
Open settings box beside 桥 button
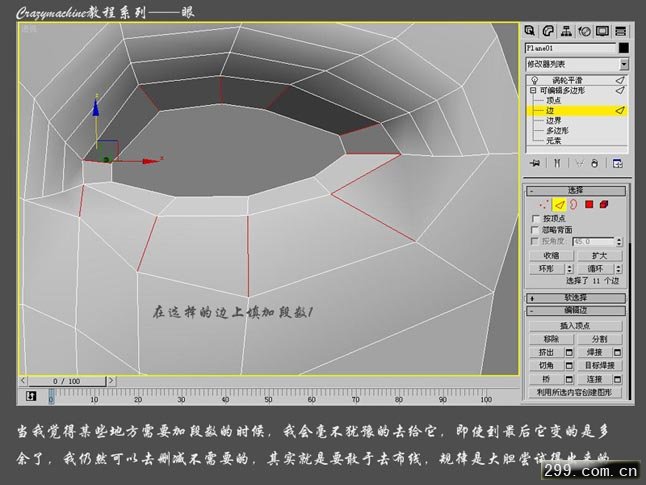tap(569, 379)
